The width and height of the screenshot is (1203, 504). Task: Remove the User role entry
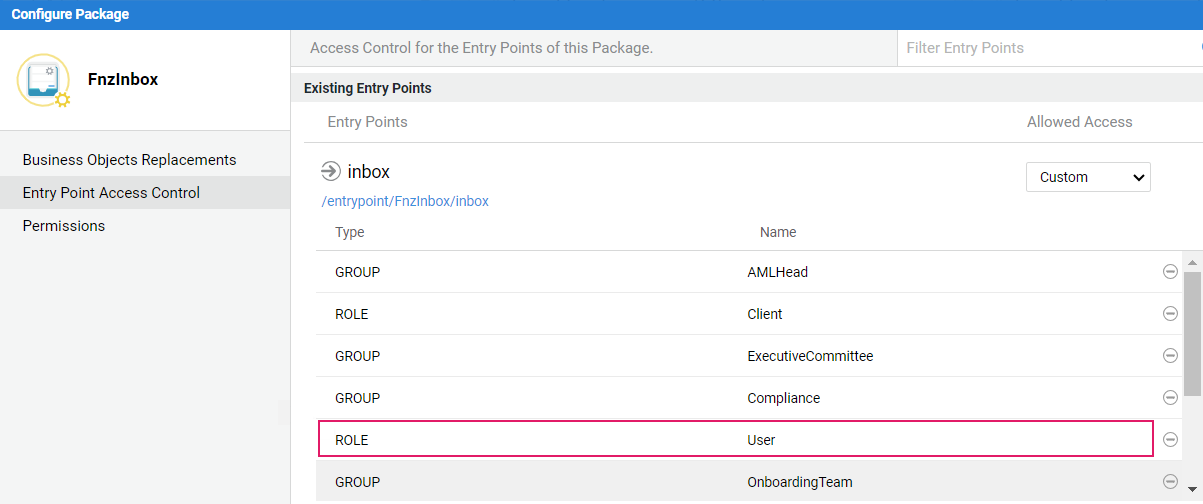[1170, 440]
